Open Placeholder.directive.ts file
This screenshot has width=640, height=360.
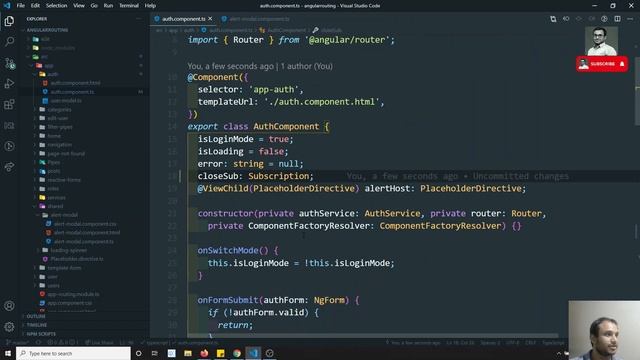coord(77,259)
